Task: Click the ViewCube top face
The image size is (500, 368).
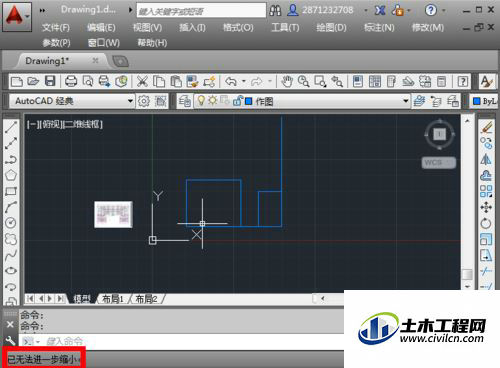Action: [439, 134]
